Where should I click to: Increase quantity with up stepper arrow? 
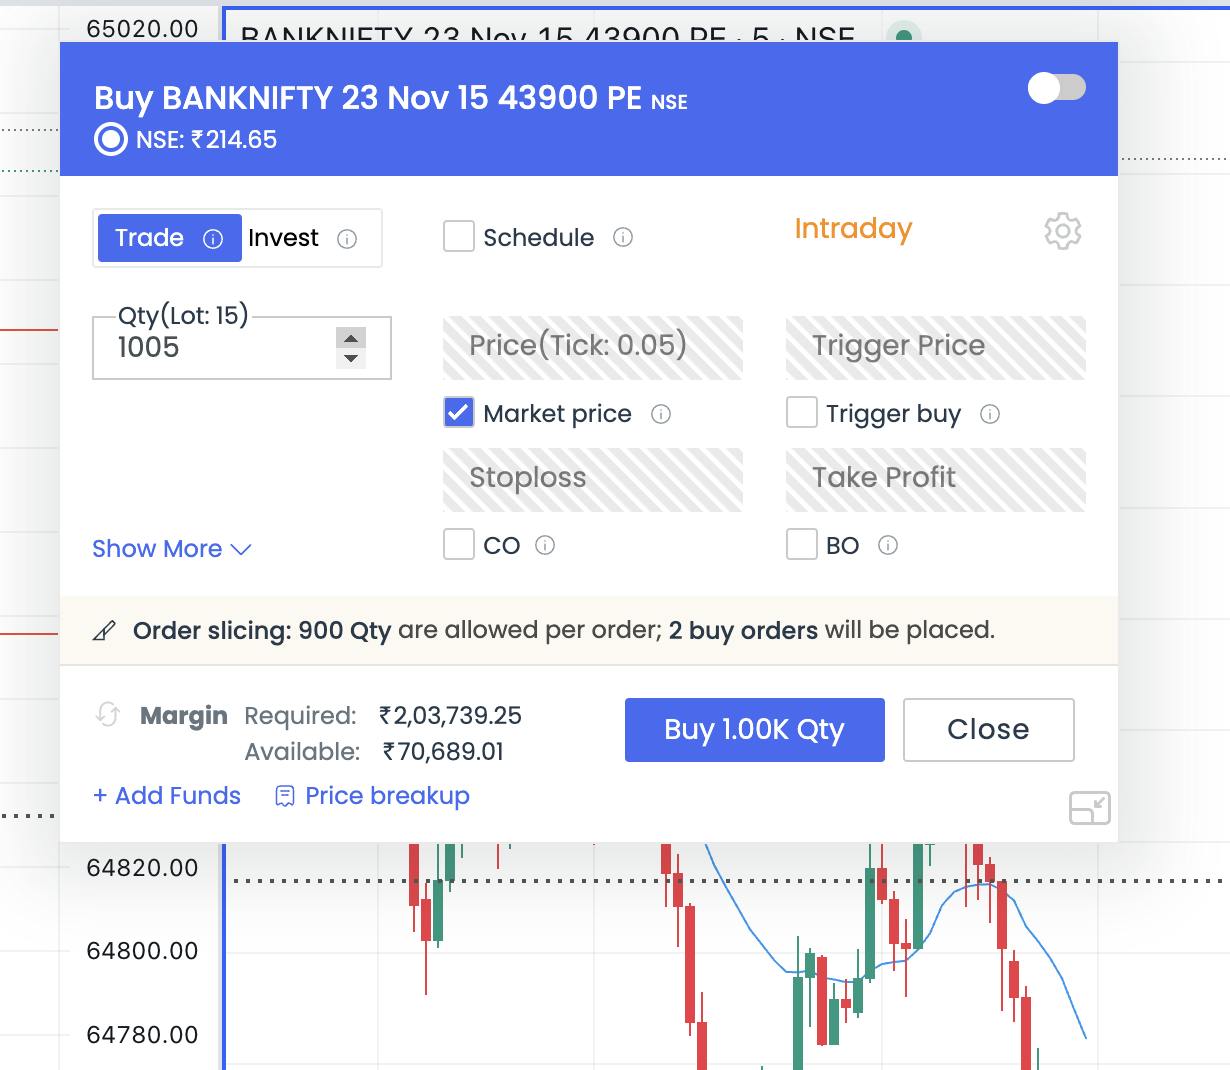click(x=351, y=337)
